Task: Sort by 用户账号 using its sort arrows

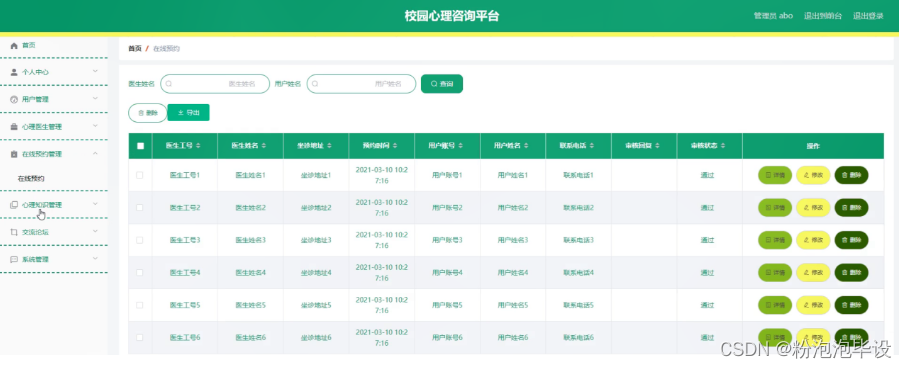Action: 461,146
